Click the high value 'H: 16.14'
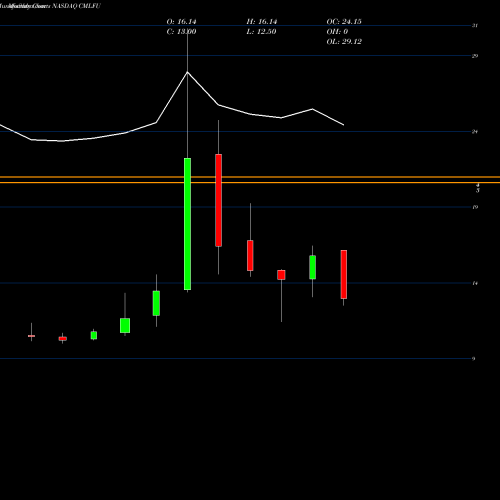 tap(262, 22)
